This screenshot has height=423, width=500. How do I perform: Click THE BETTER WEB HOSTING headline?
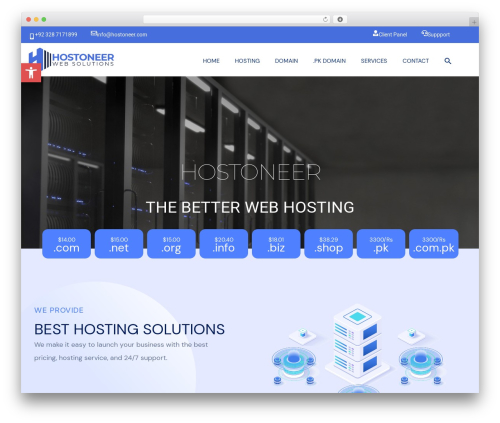[x=250, y=207]
